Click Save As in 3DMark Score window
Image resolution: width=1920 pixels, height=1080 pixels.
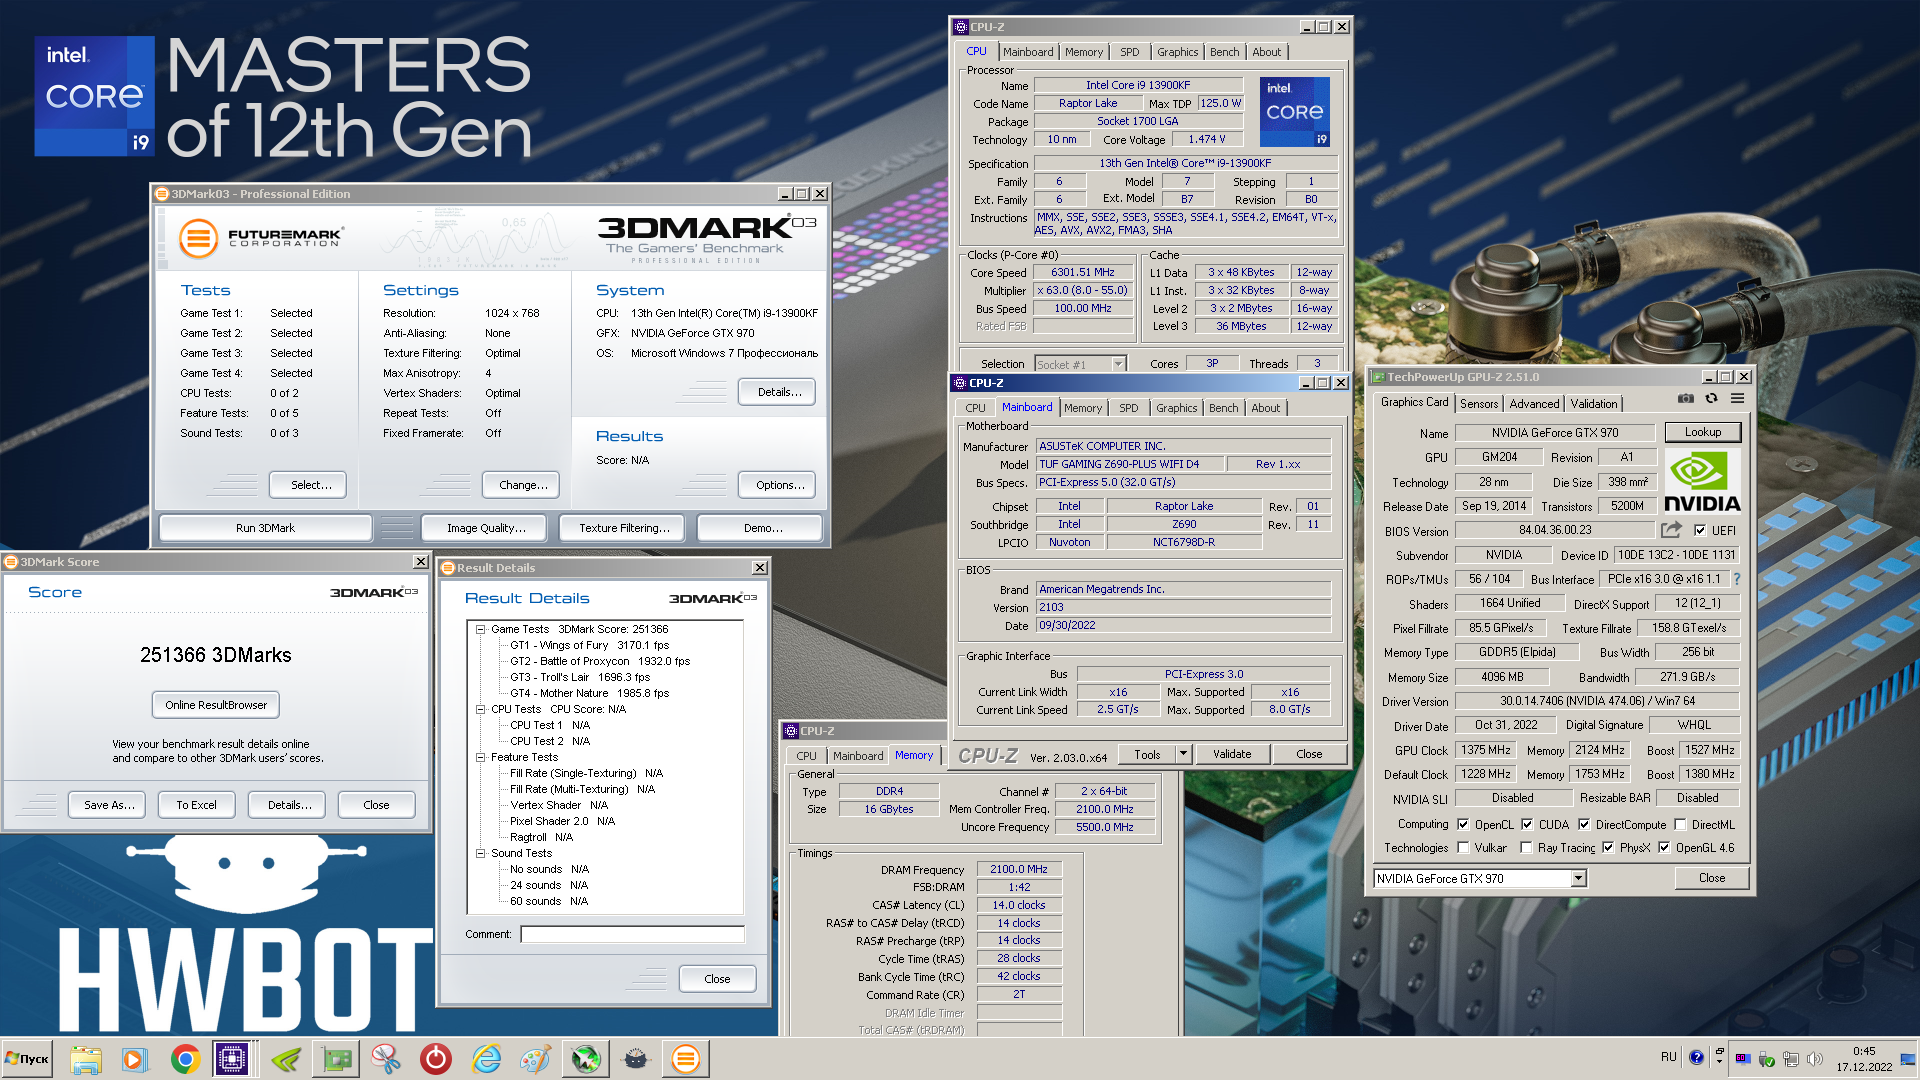pos(108,805)
